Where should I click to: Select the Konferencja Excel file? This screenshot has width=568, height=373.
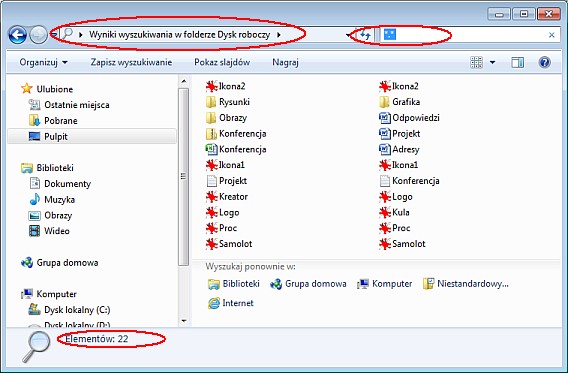pos(236,149)
